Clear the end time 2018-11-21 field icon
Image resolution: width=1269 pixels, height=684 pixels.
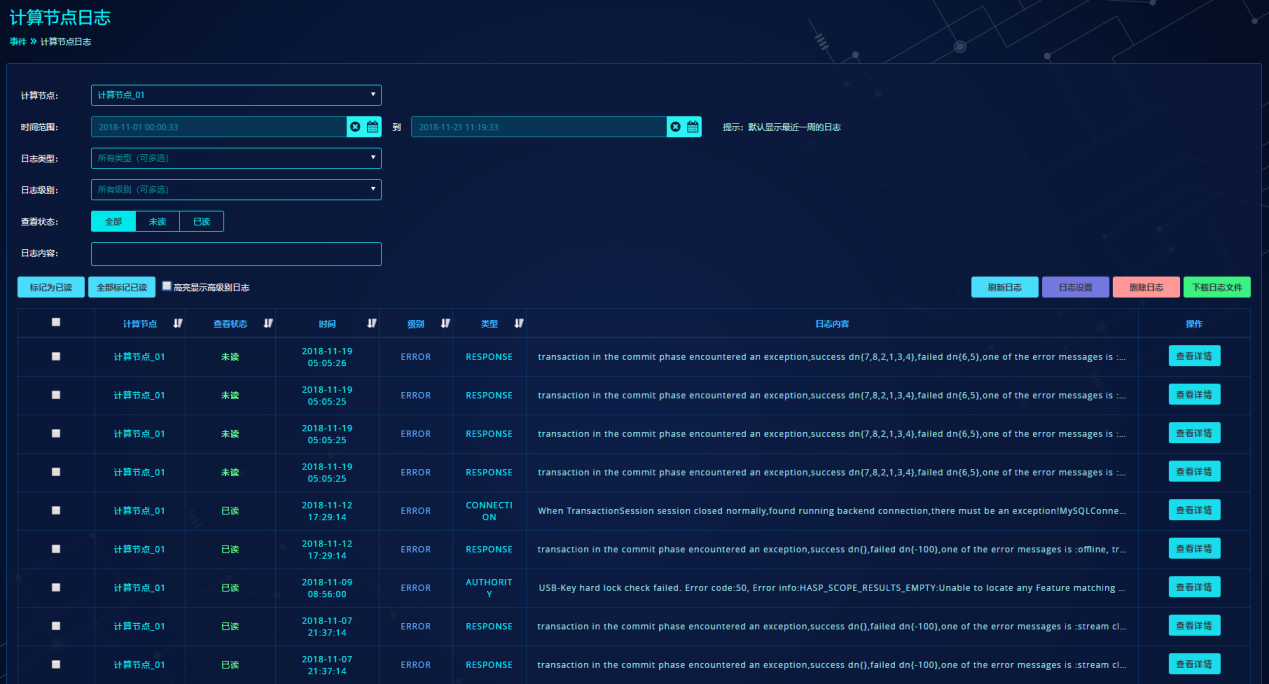click(675, 127)
